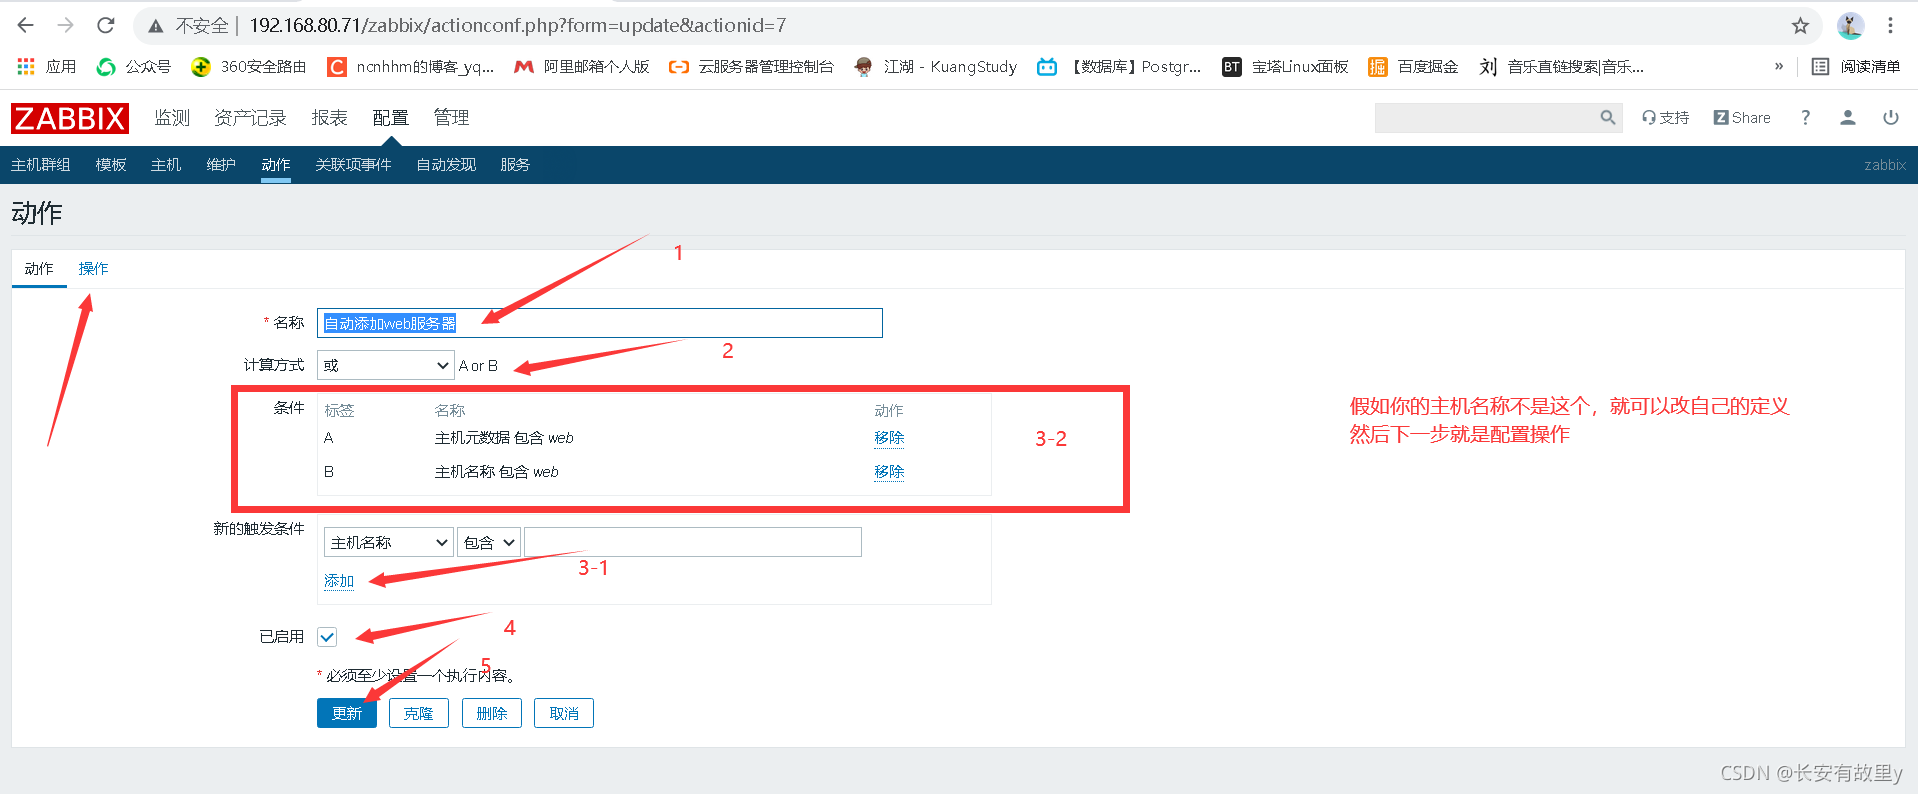This screenshot has width=1918, height=794.
Task: Go to 维护 submenu
Action: (x=221, y=165)
